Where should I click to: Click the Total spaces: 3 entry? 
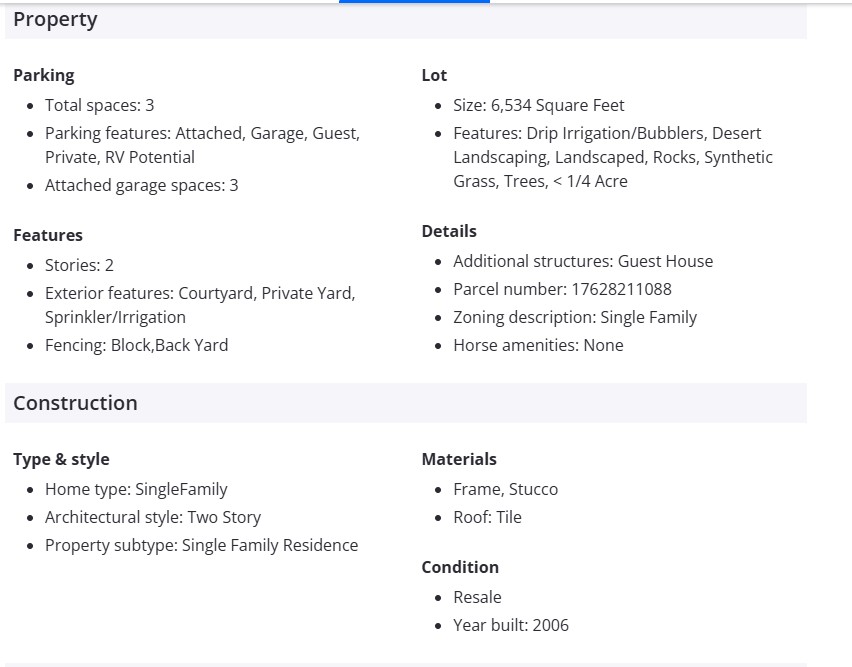[100, 105]
